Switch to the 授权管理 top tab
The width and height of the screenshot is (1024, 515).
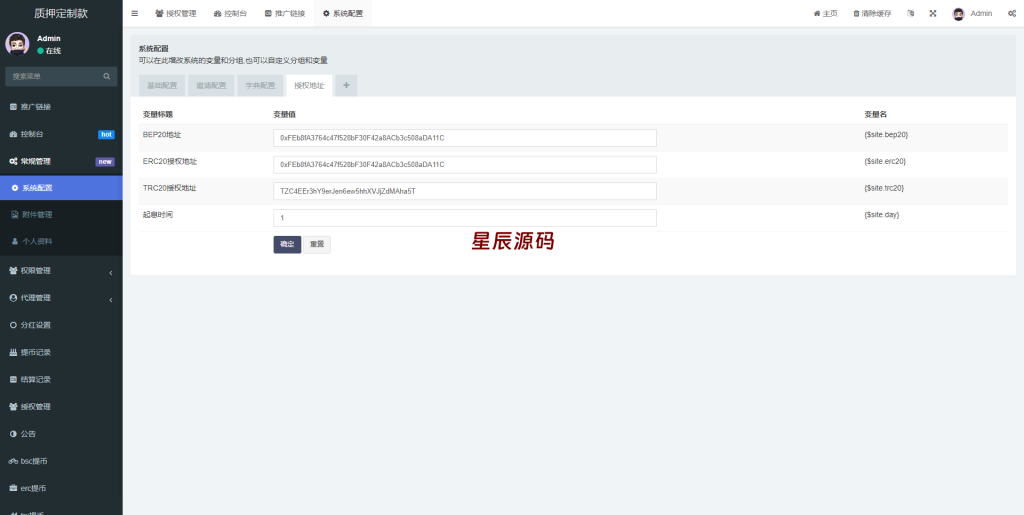pos(176,13)
